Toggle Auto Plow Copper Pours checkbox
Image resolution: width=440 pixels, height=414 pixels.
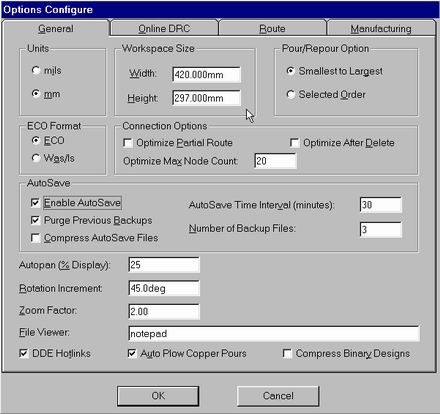[132, 353]
